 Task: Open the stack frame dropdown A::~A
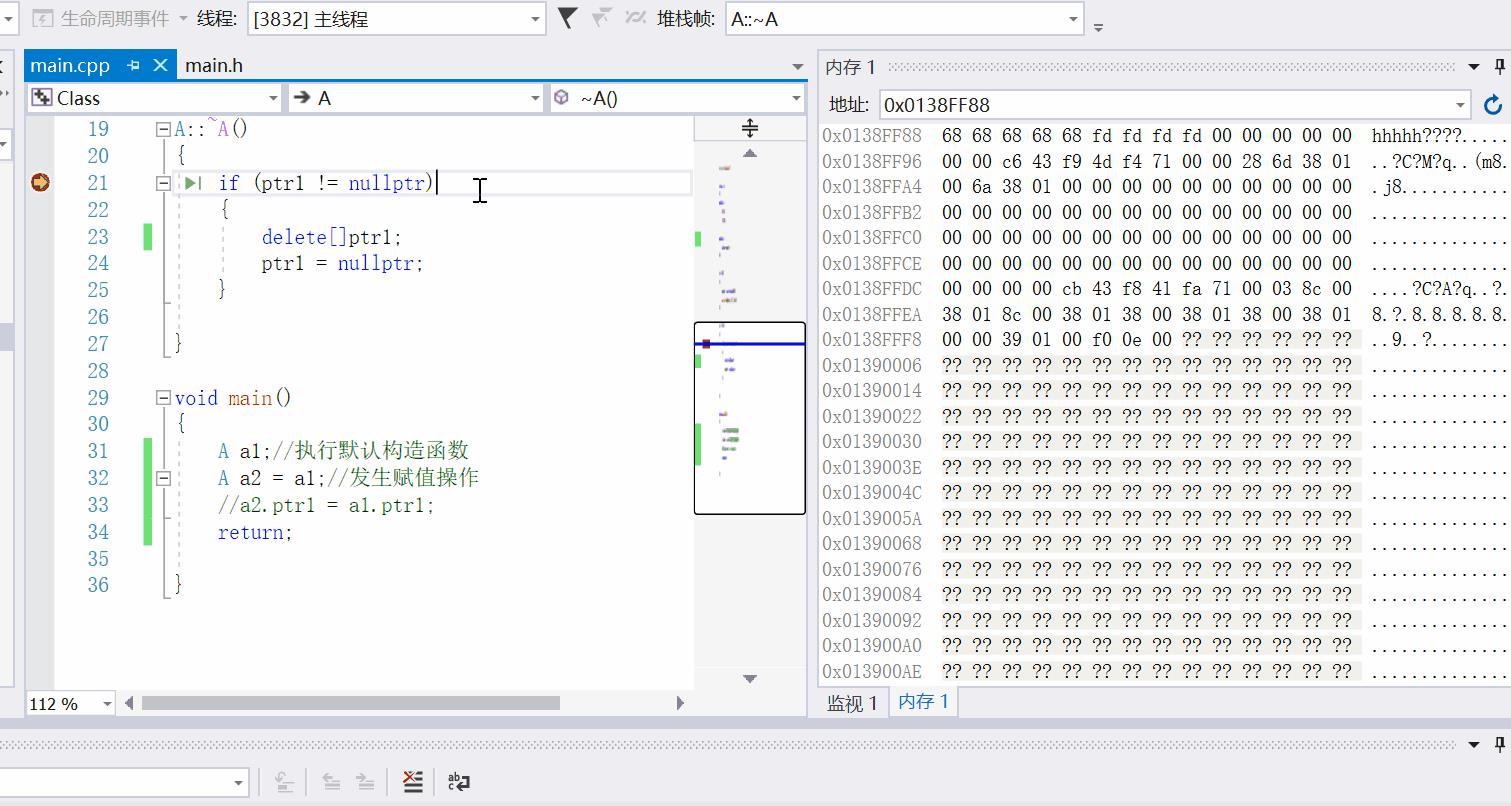click(1073, 19)
